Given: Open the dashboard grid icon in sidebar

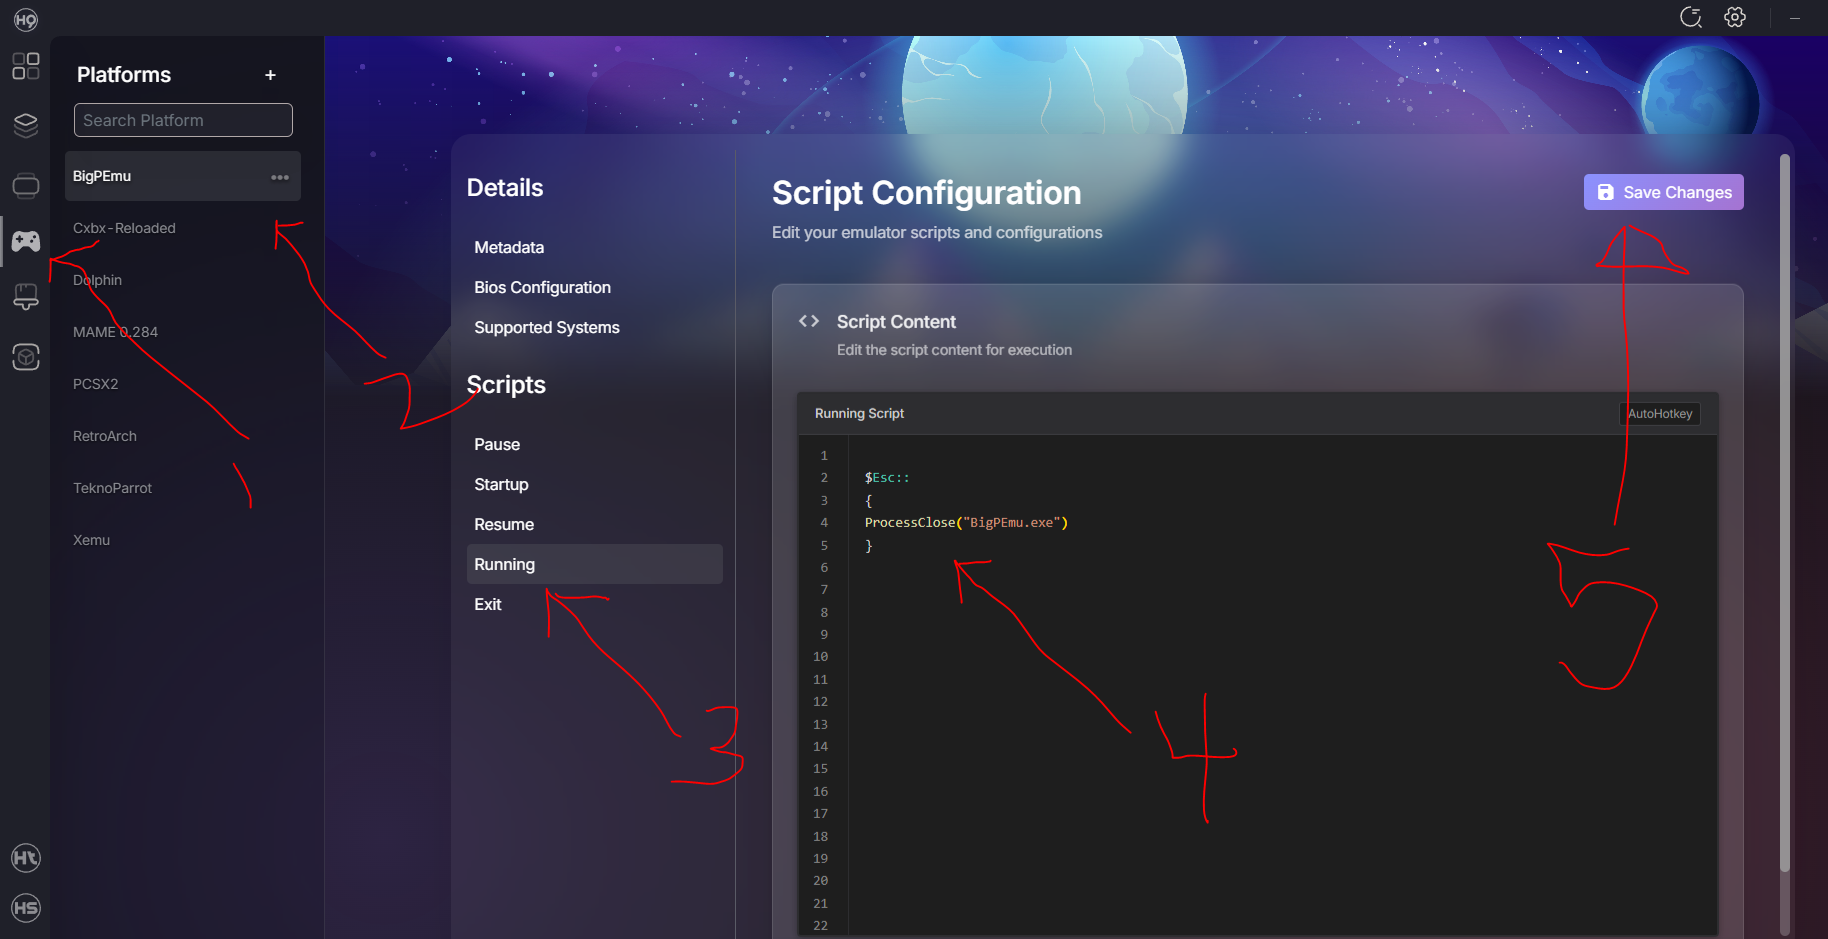Looking at the screenshot, I should click(x=26, y=66).
